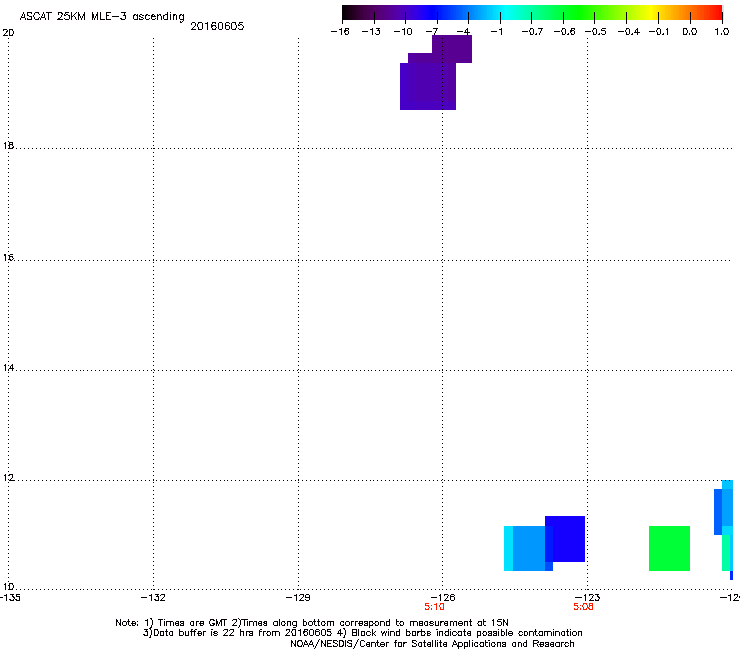Screen dimensions: 740x650
Task: Click the large purple data block near 19N
Action: coord(428,86)
